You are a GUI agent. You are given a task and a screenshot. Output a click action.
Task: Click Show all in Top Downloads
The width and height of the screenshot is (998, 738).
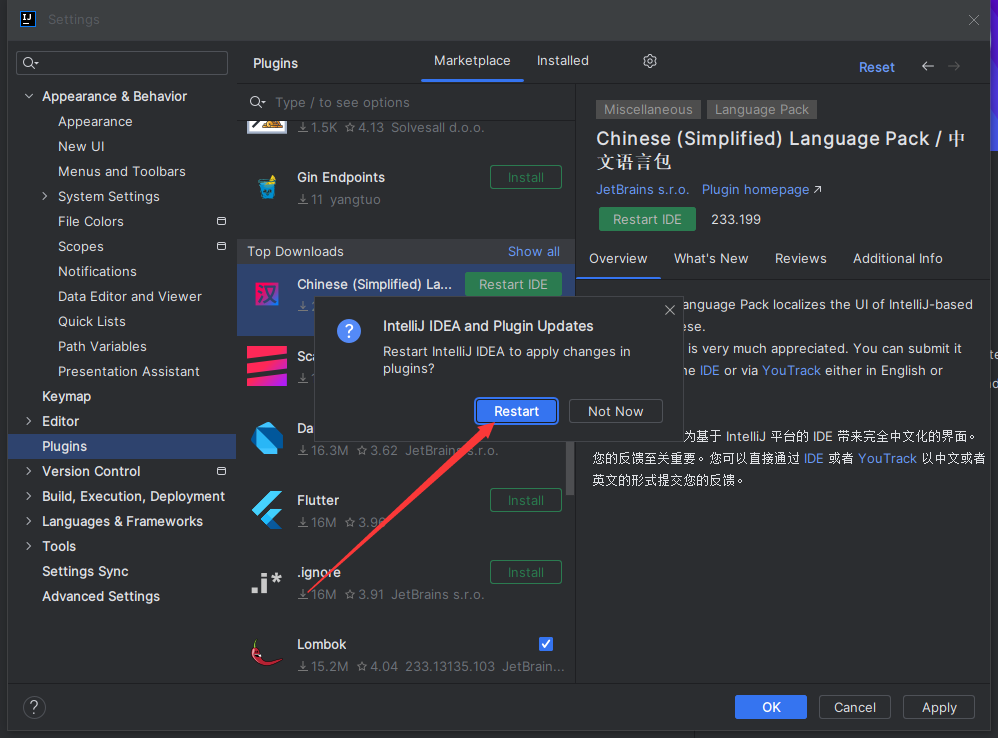point(533,251)
